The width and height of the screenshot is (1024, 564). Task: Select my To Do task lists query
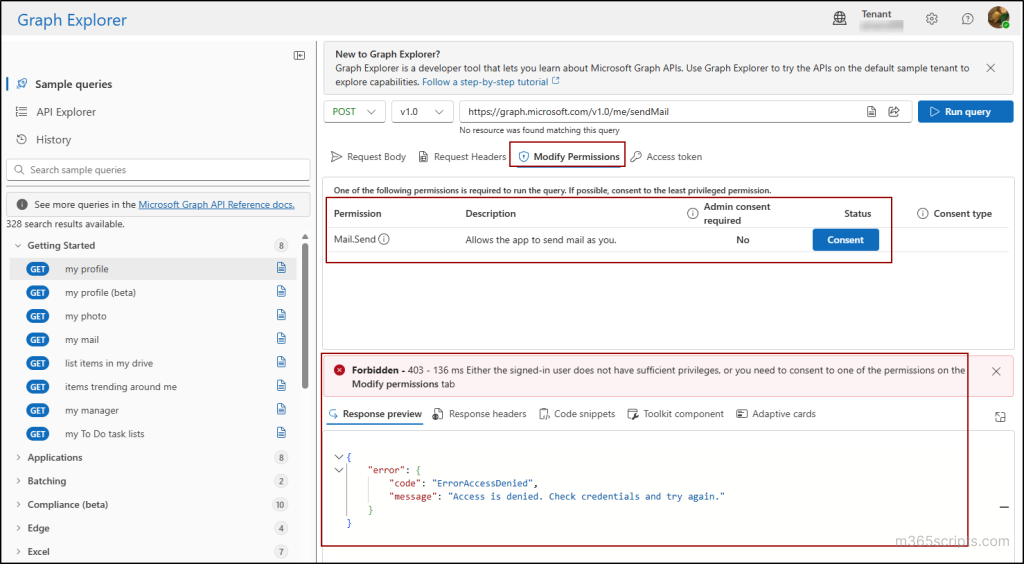point(153,433)
